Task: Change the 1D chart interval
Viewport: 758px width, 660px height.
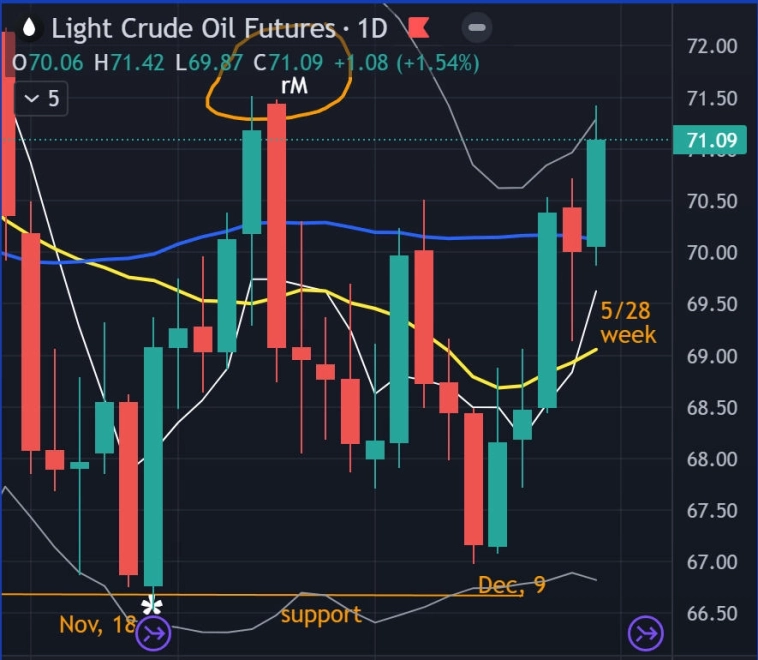Action: click(372, 29)
